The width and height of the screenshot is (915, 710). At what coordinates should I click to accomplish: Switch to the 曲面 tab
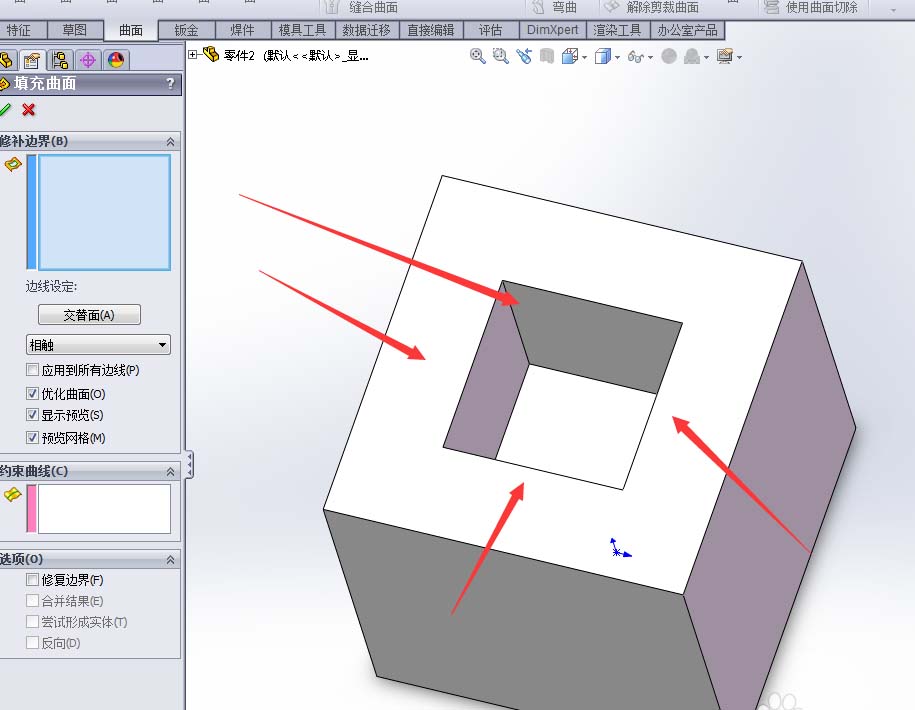(x=131, y=30)
